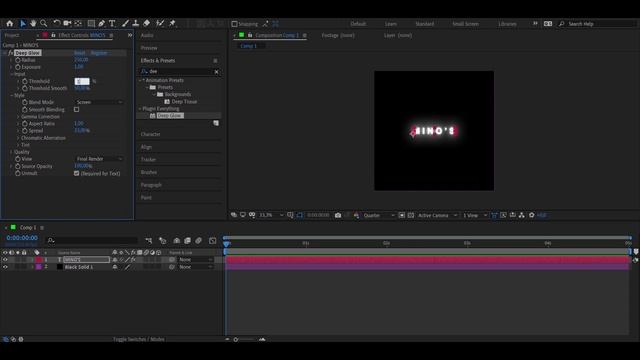Open the Quarter resolution dropdown

[x=379, y=215]
